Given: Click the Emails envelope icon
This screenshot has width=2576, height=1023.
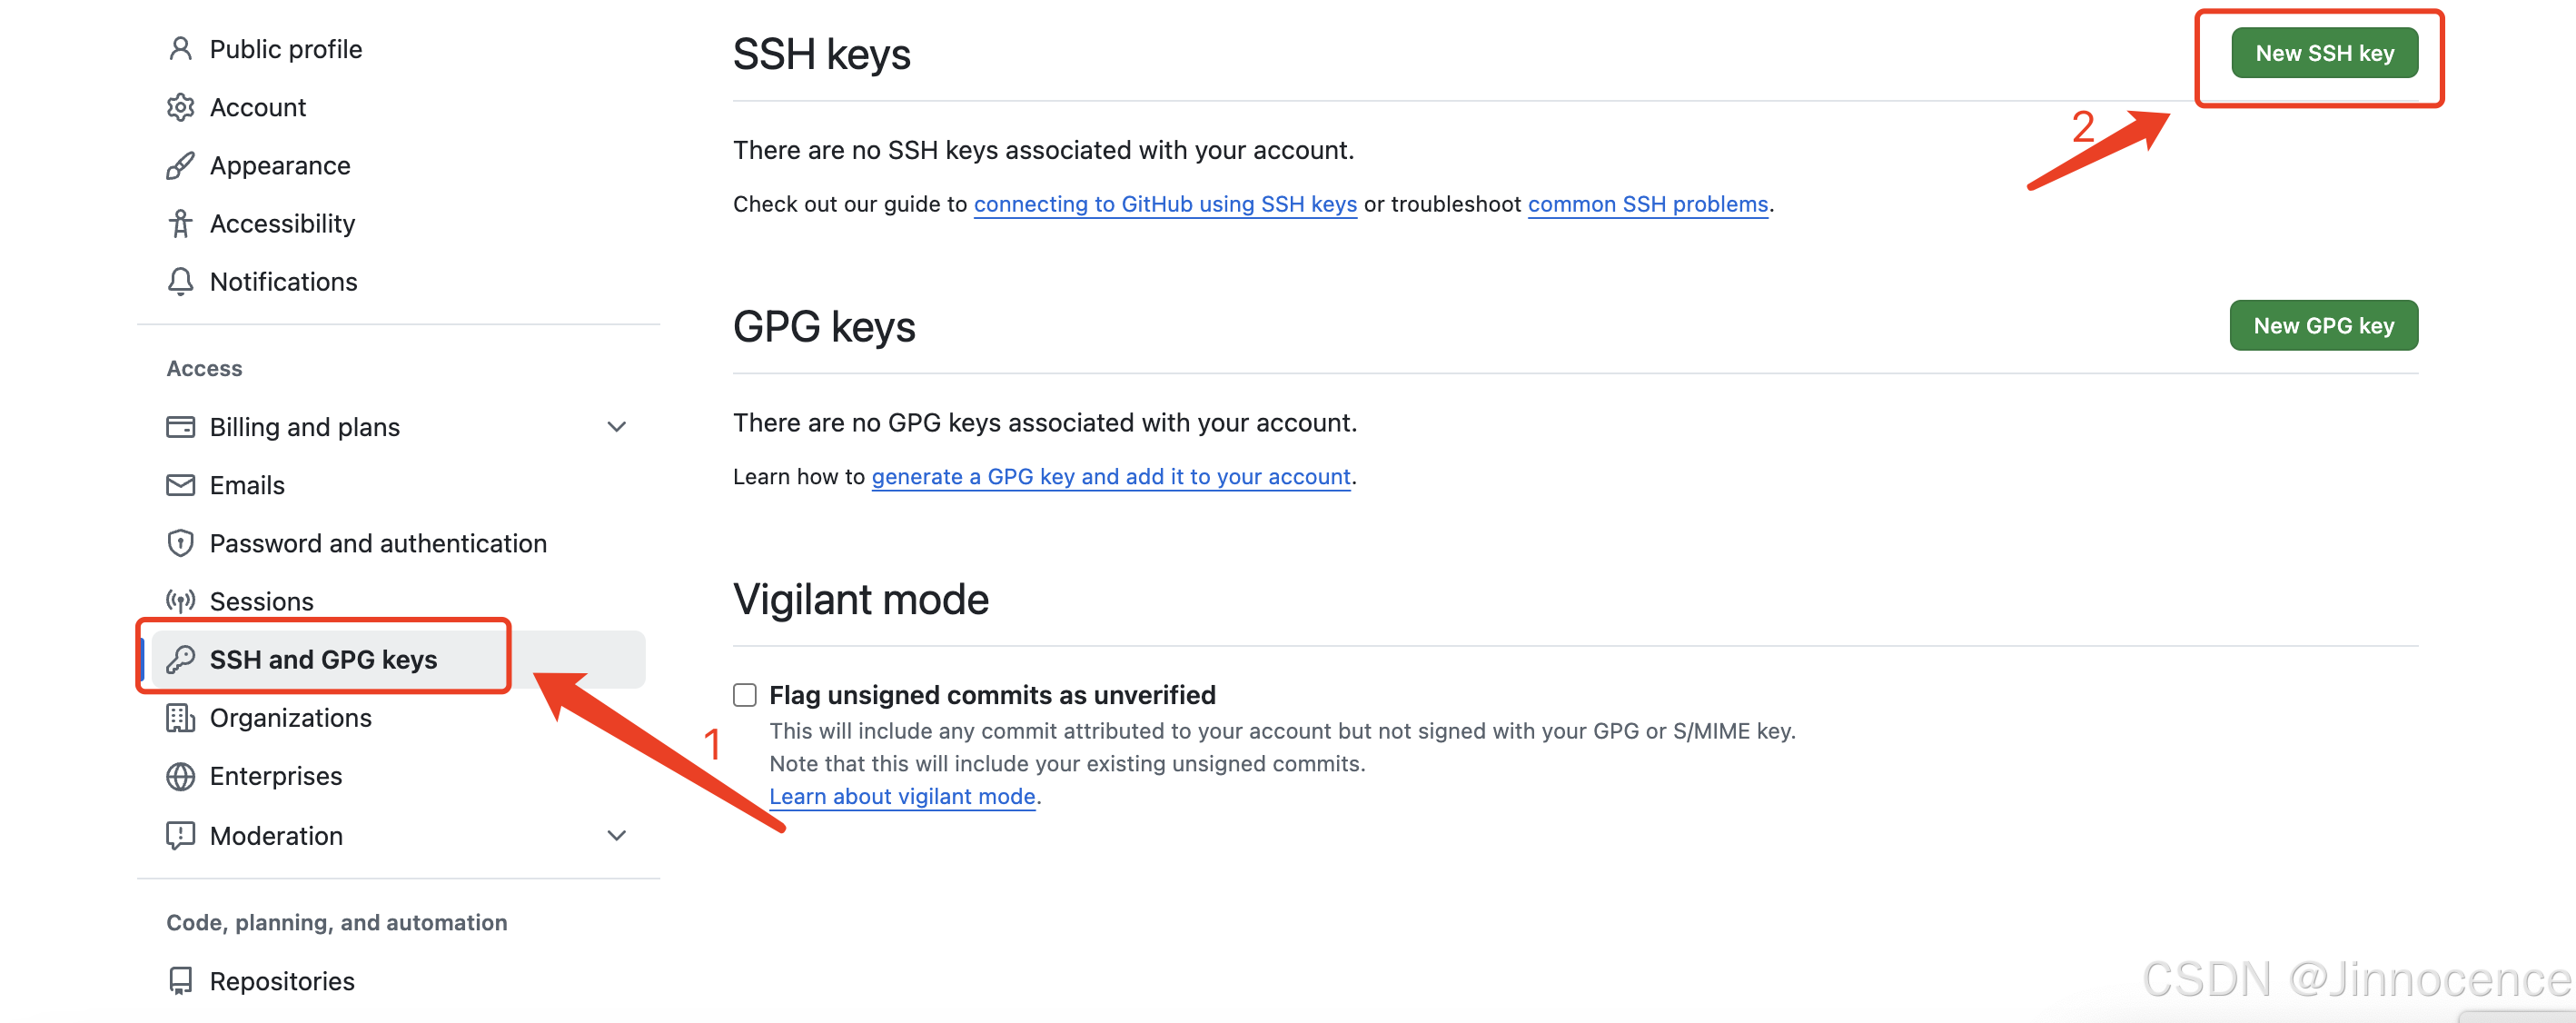Looking at the screenshot, I should tap(180, 485).
